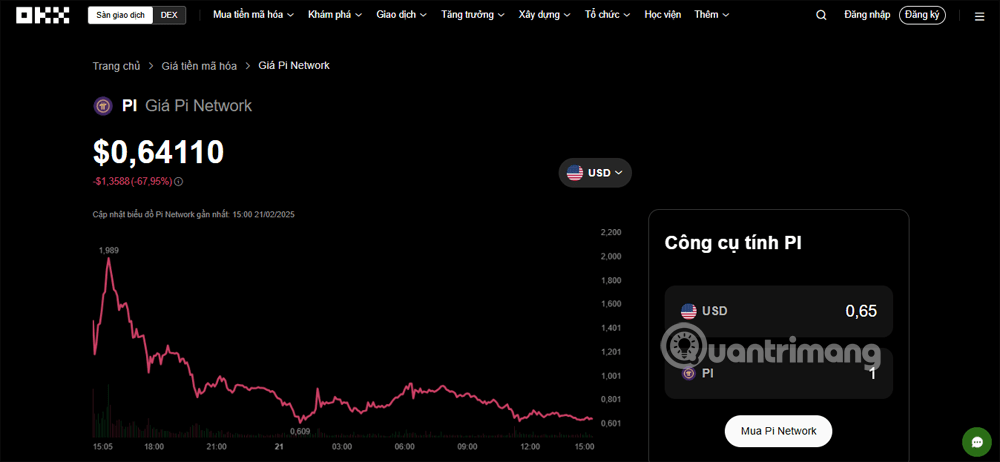Click the price change info icon

pos(179,181)
